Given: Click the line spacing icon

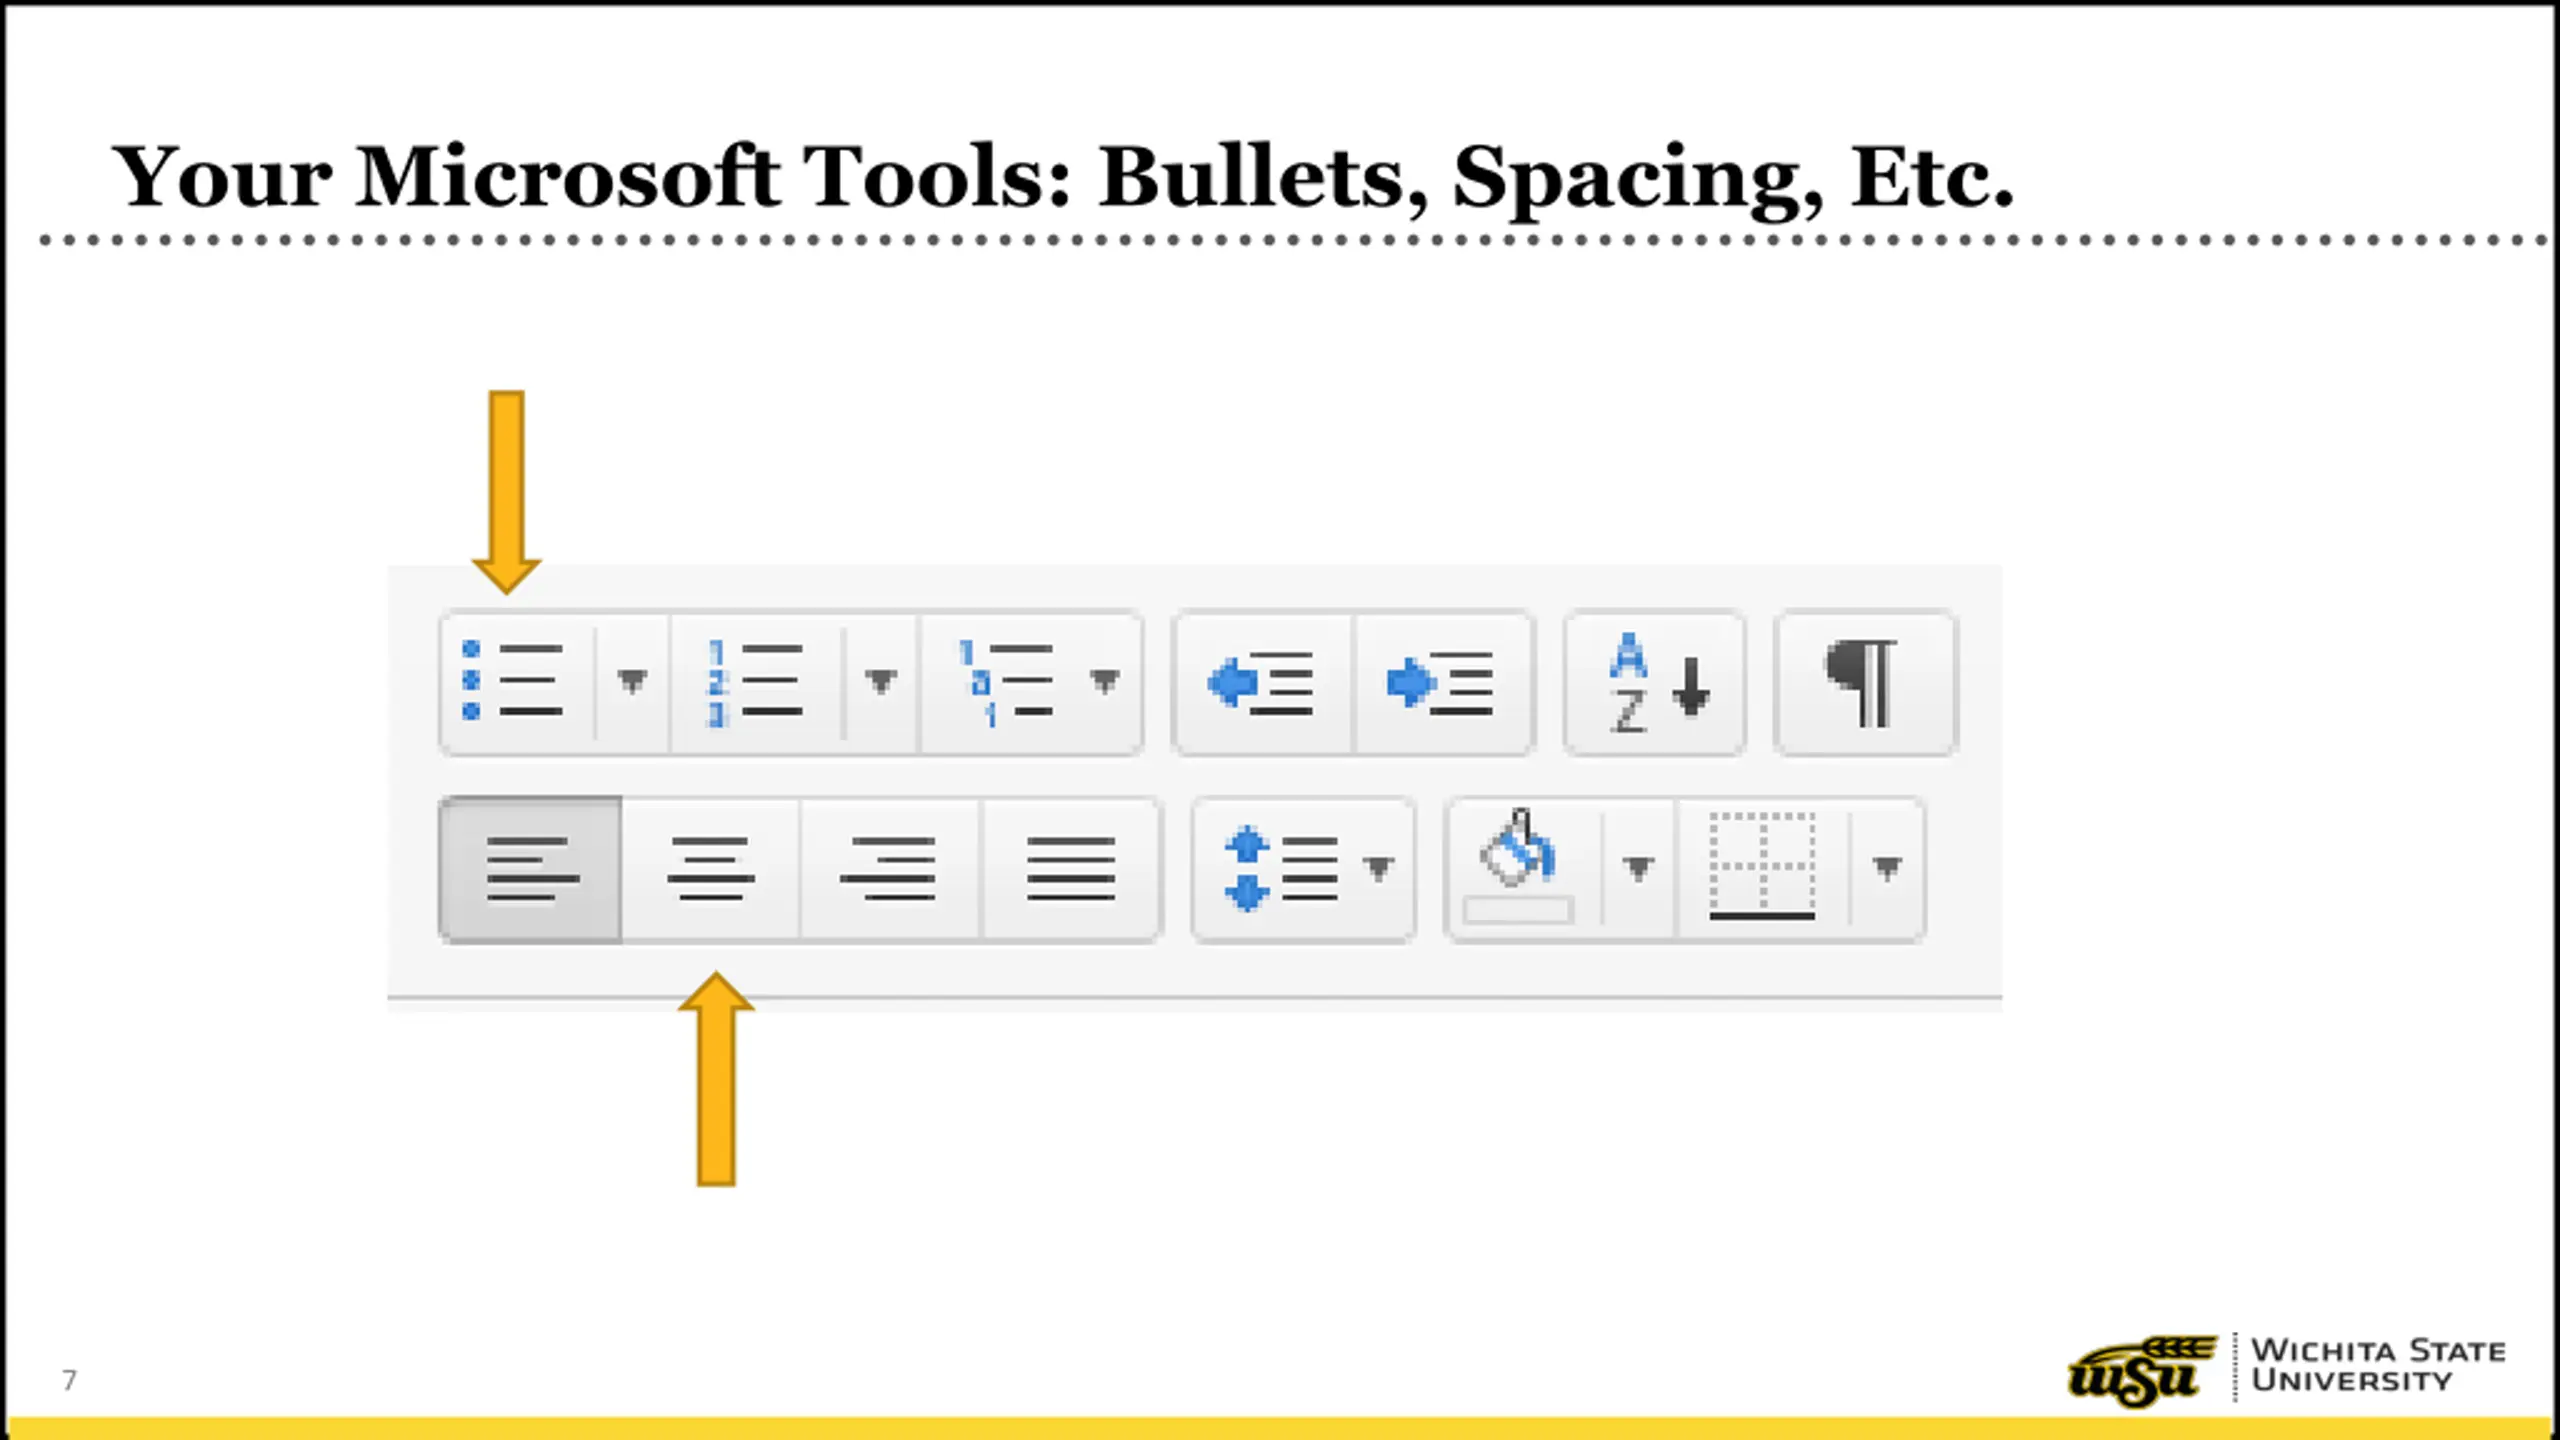Looking at the screenshot, I should pos(1280,870).
